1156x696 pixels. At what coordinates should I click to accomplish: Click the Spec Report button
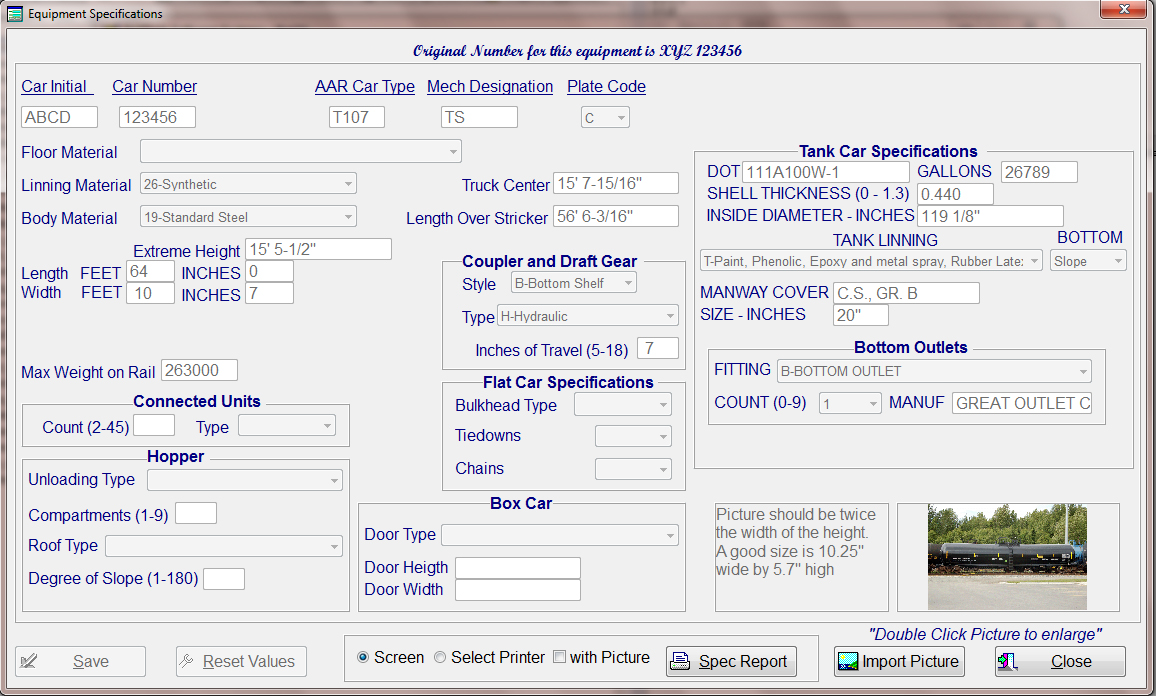coord(731,661)
